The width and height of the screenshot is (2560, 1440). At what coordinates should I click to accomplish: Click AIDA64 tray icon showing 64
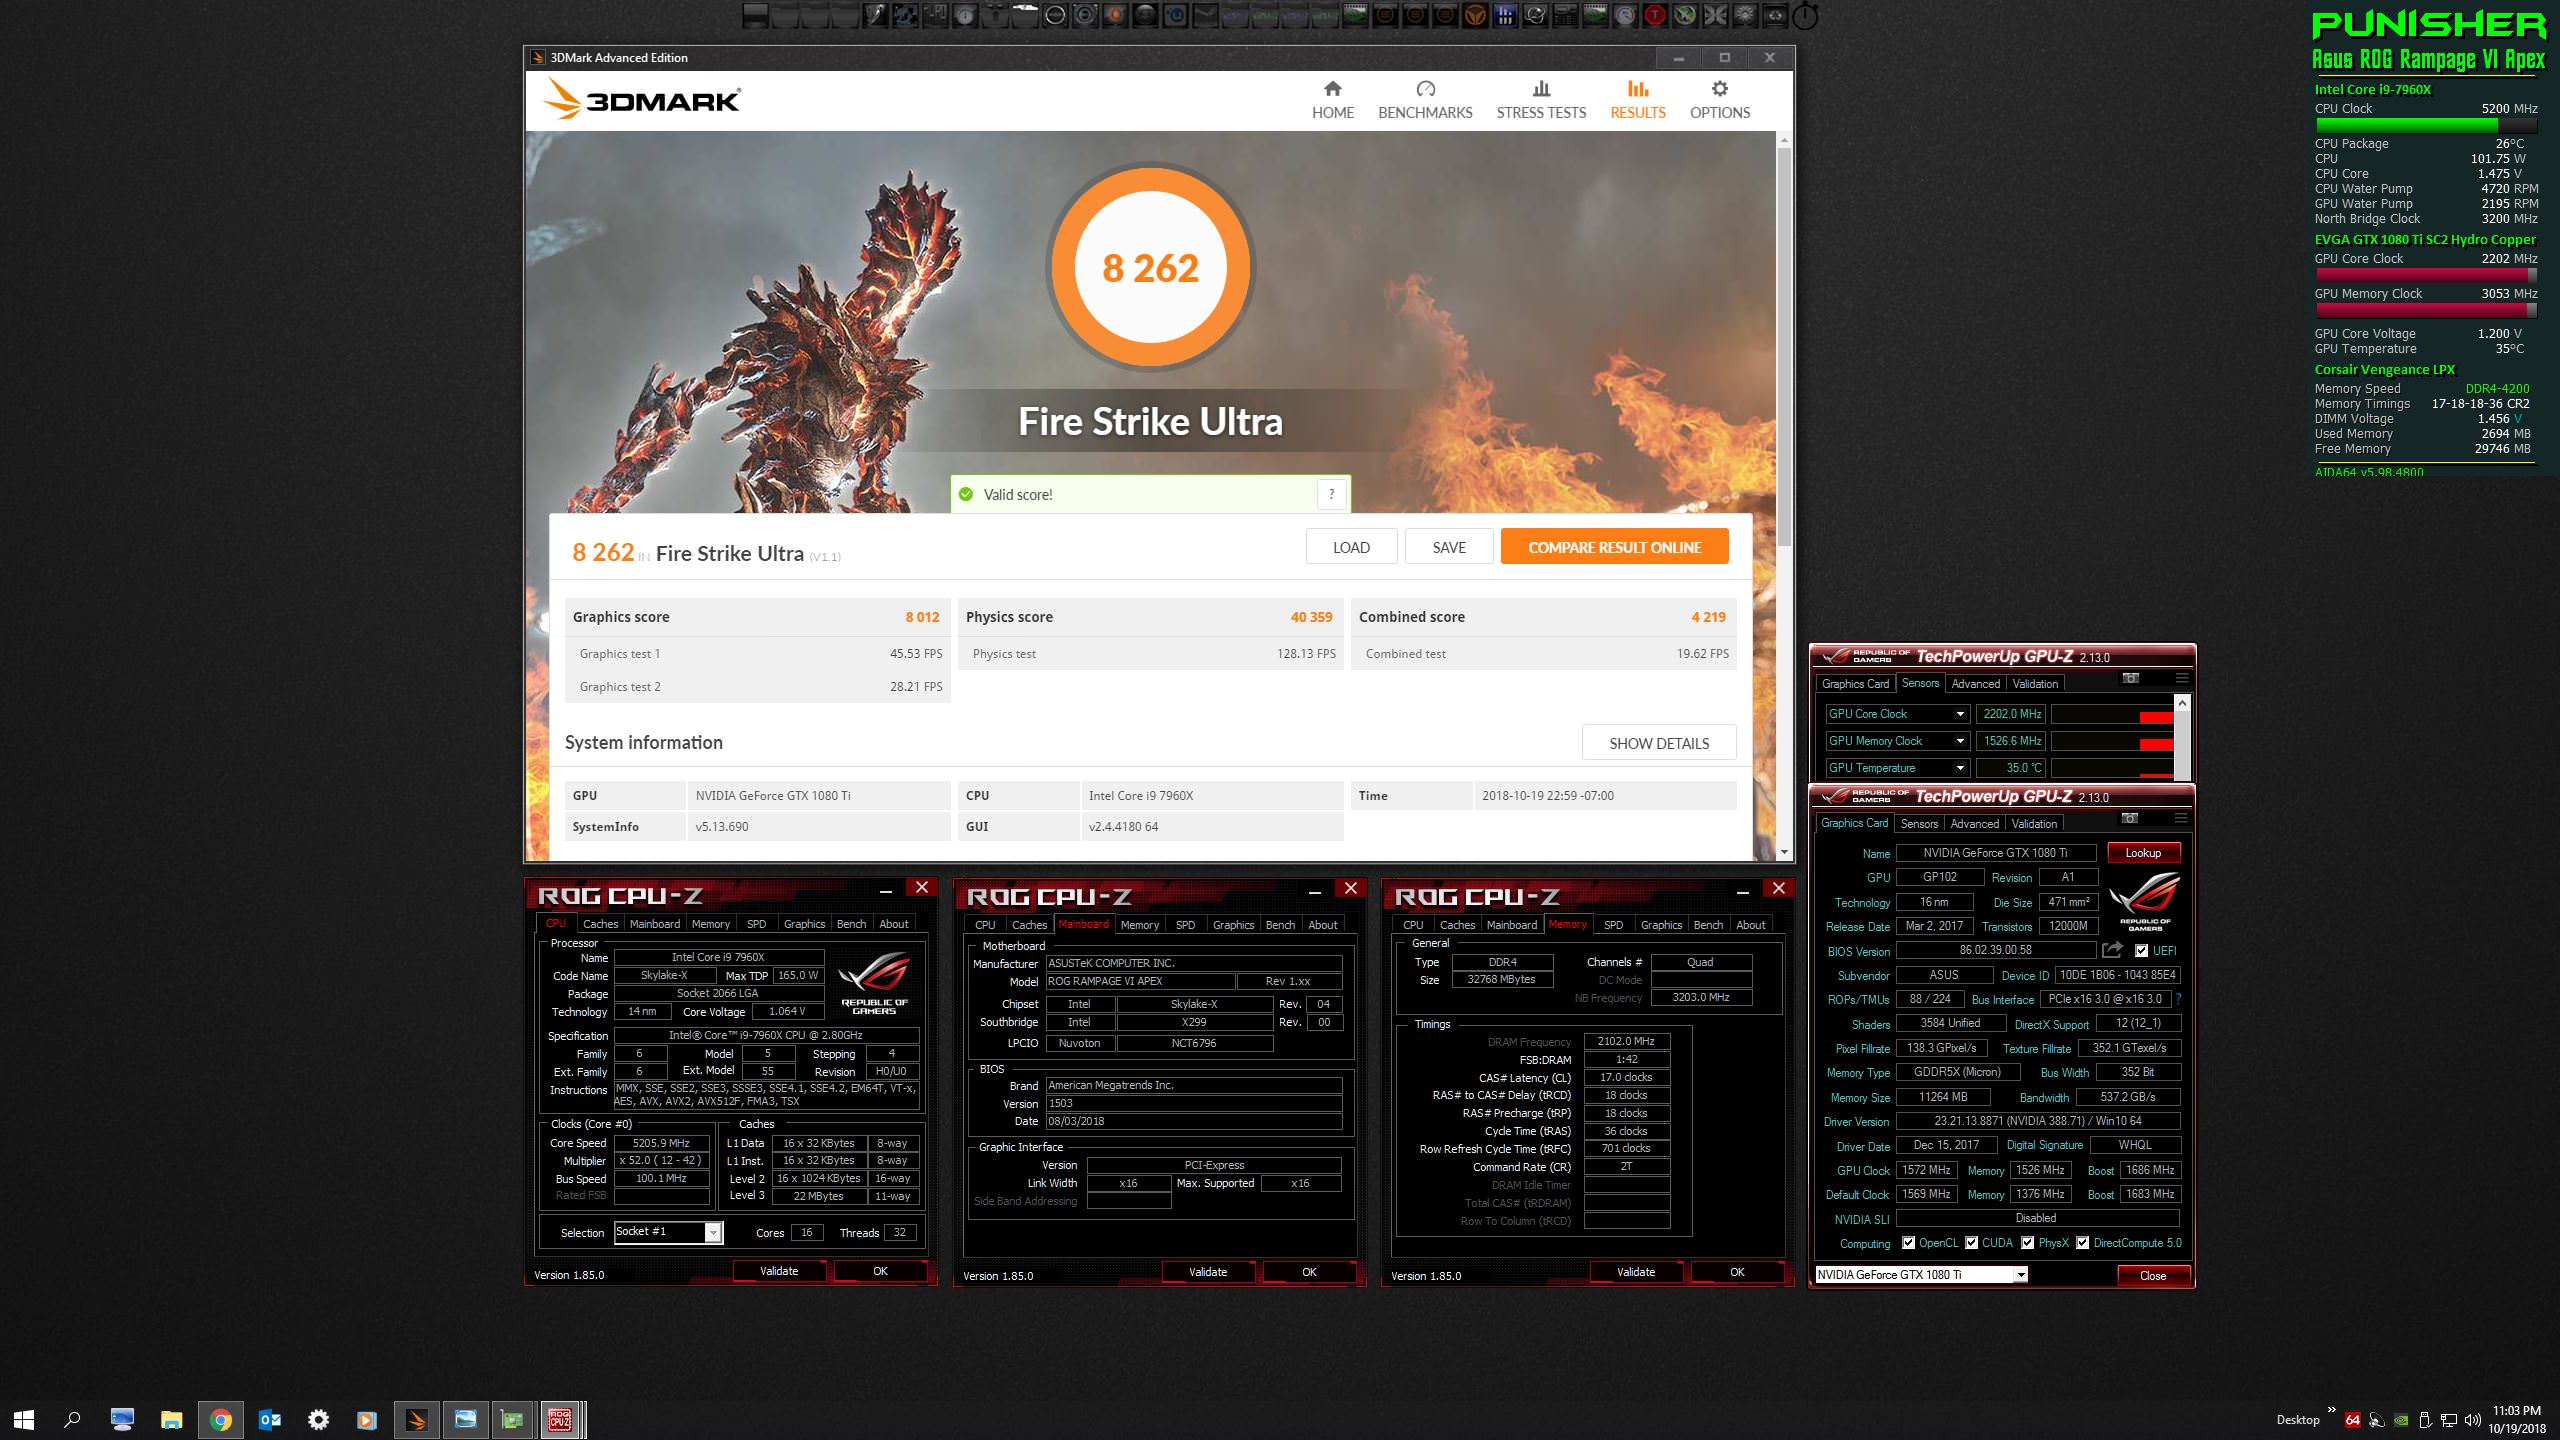pos(2353,1419)
